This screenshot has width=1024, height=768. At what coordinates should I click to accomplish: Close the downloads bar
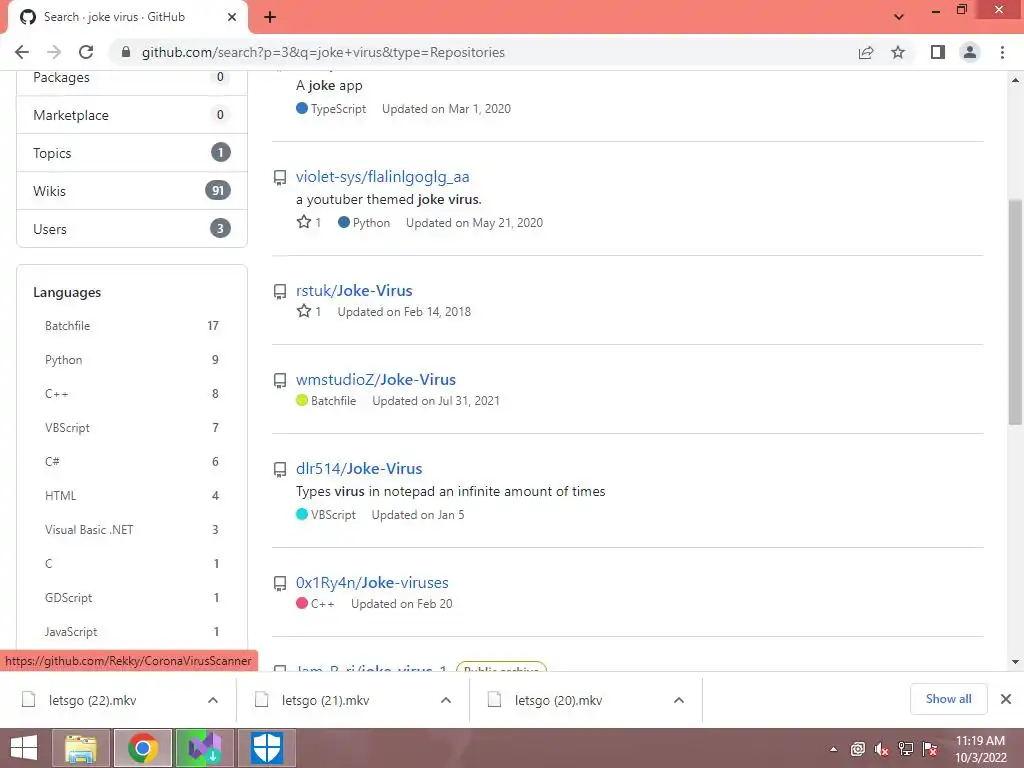point(1006,699)
